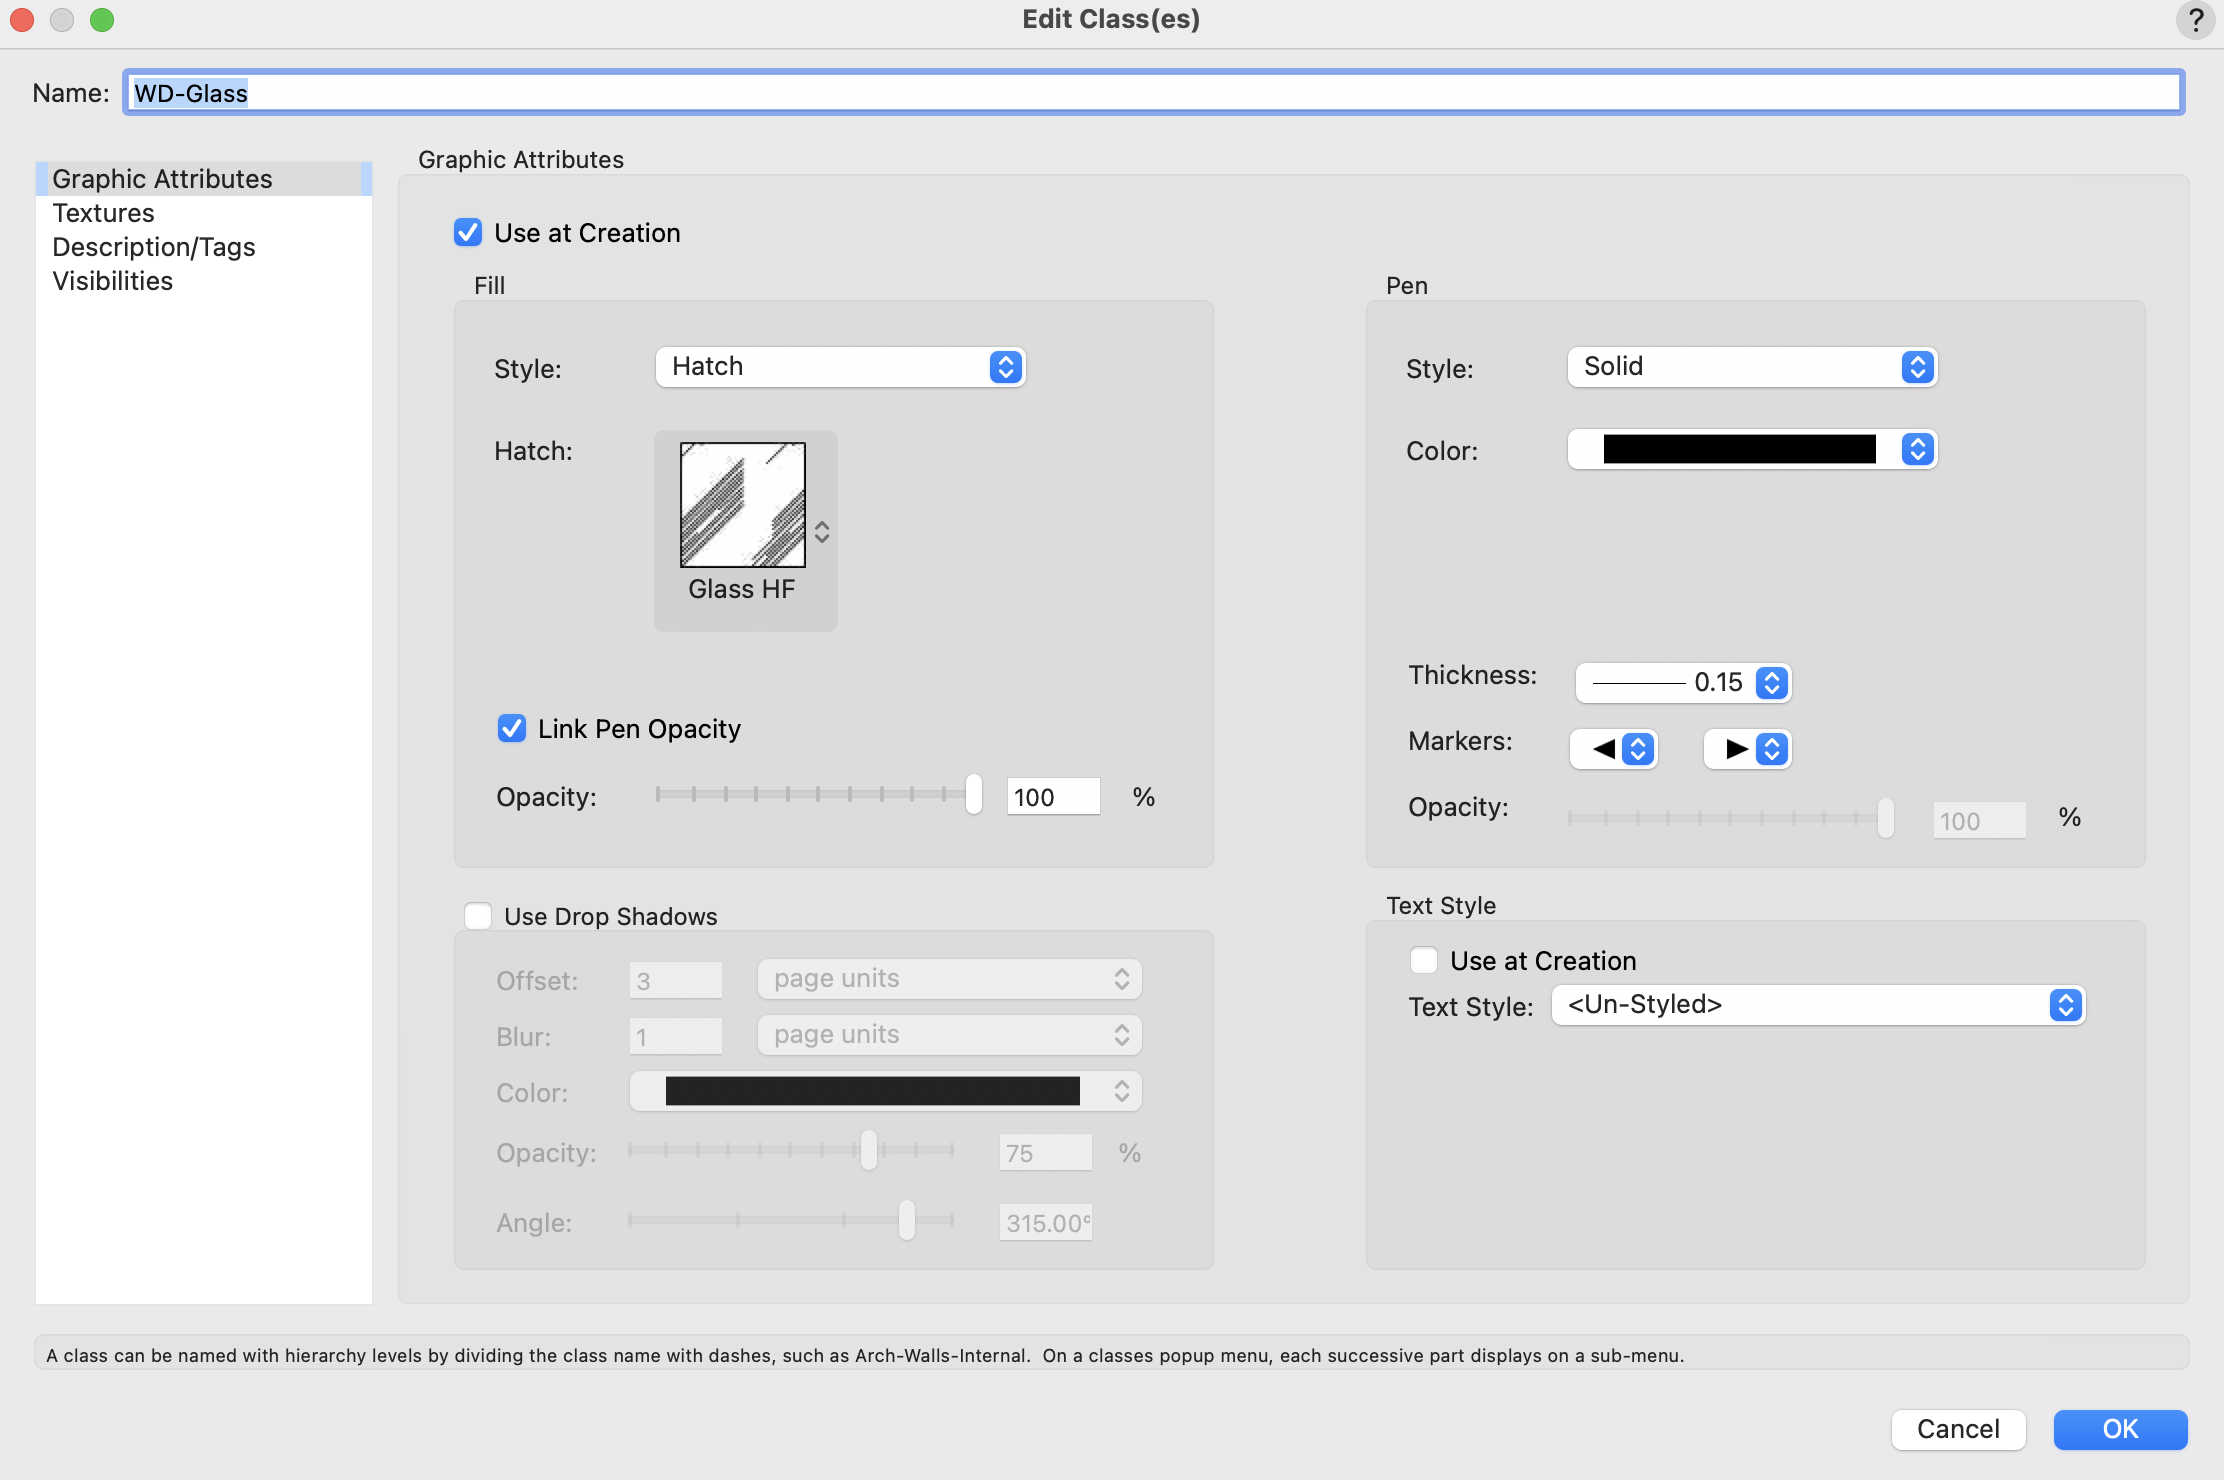Click the Fill Opacity slider handle

click(x=973, y=795)
